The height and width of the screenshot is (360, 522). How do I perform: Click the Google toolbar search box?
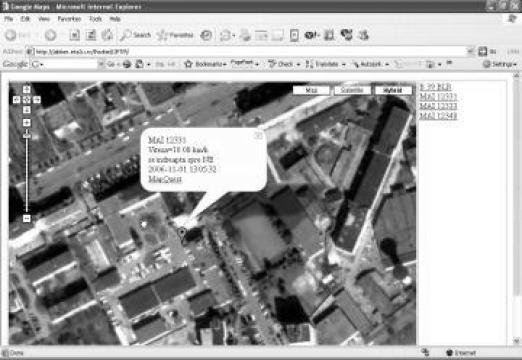pyautogui.click(x=68, y=64)
